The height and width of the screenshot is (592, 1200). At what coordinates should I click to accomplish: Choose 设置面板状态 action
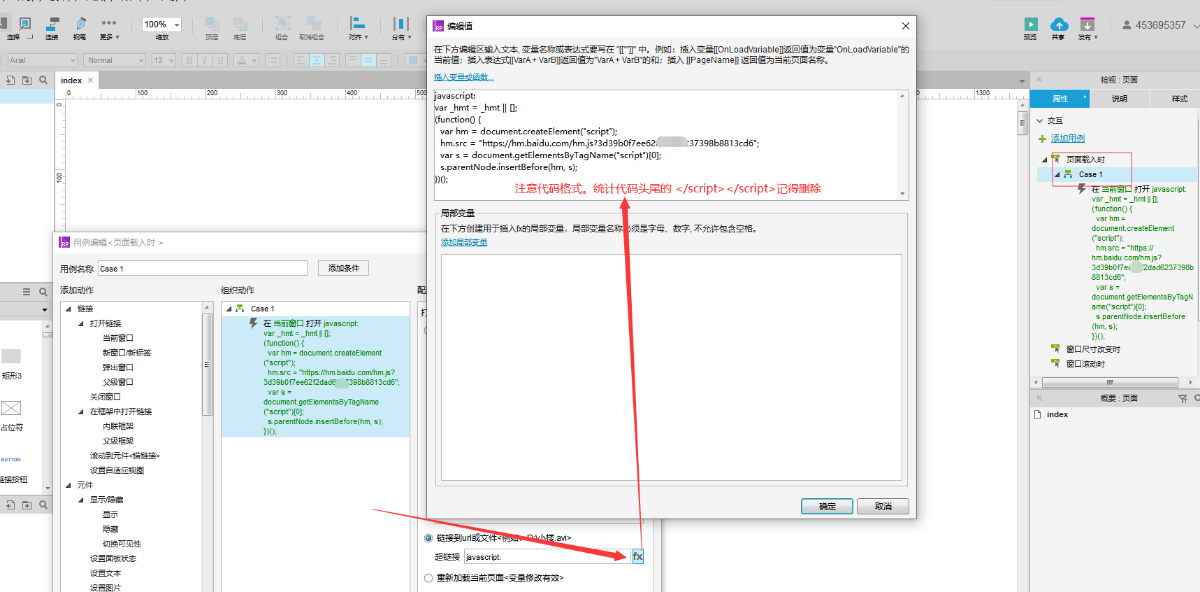[112, 558]
